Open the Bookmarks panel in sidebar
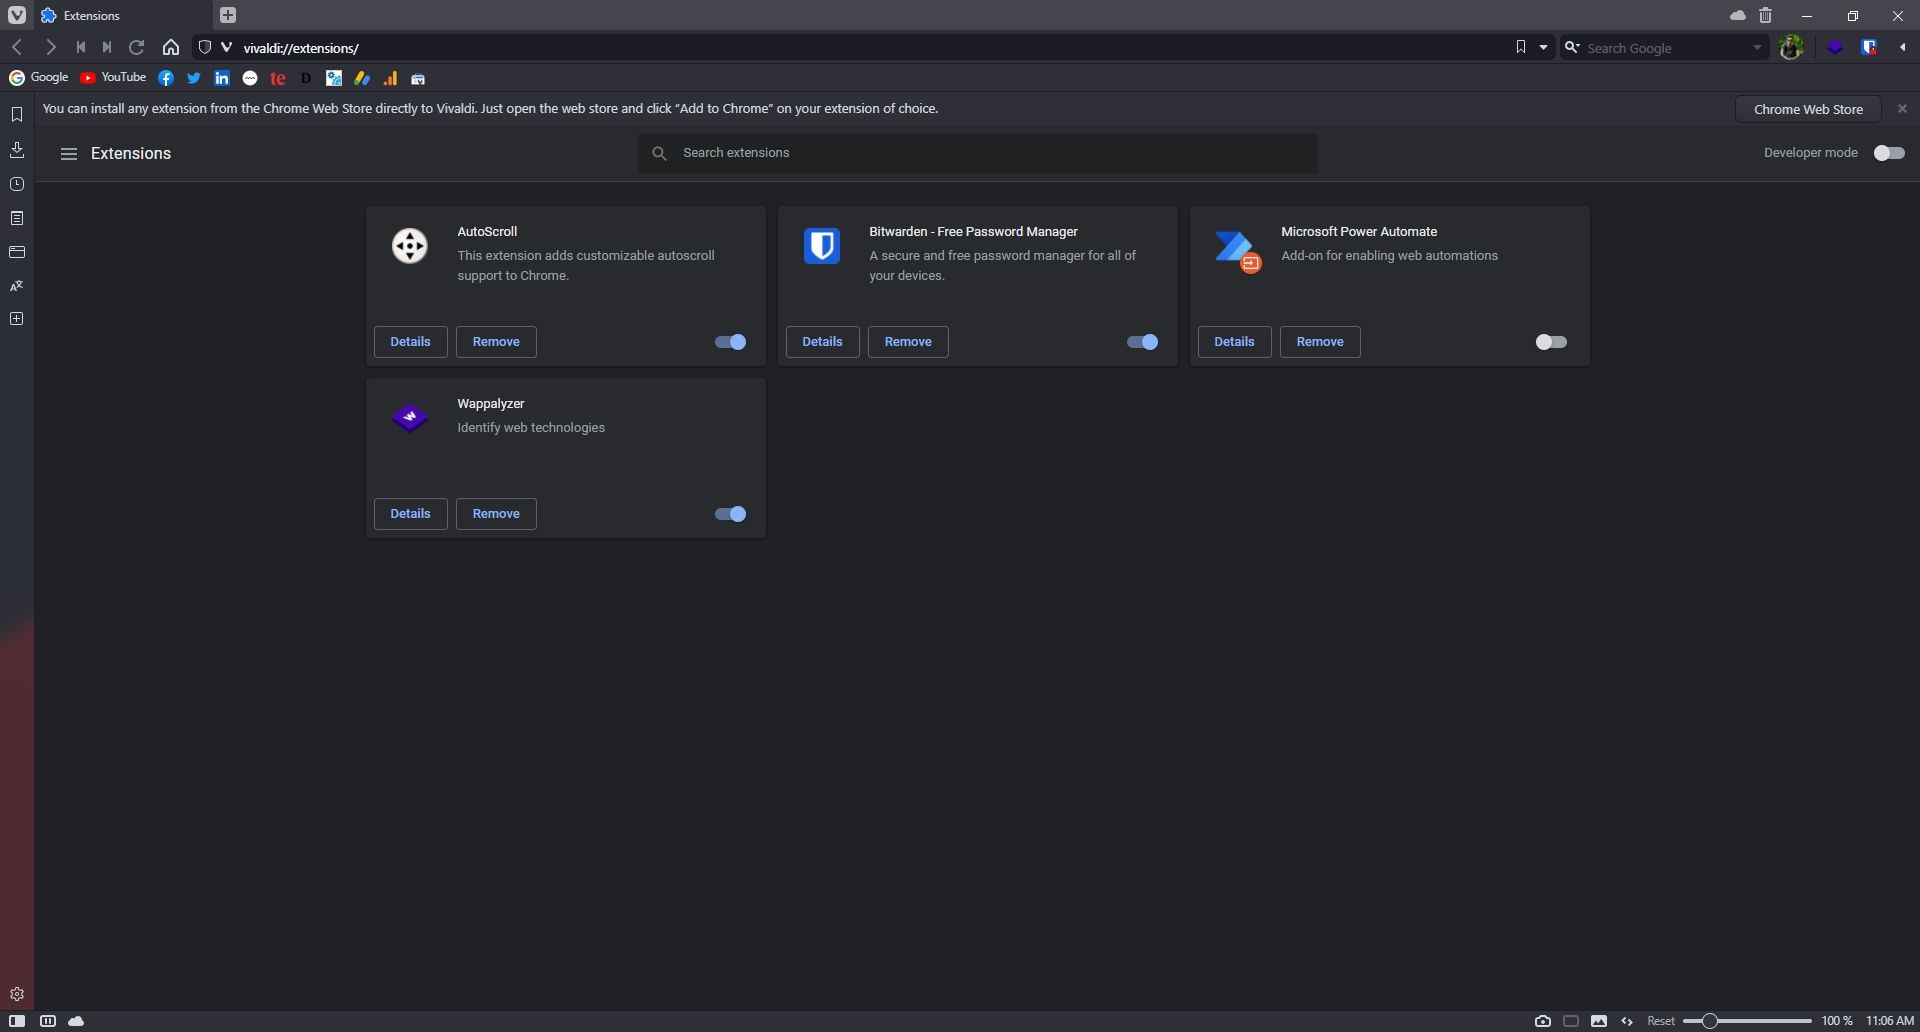Screen dimensions: 1920x1032 click(17, 115)
